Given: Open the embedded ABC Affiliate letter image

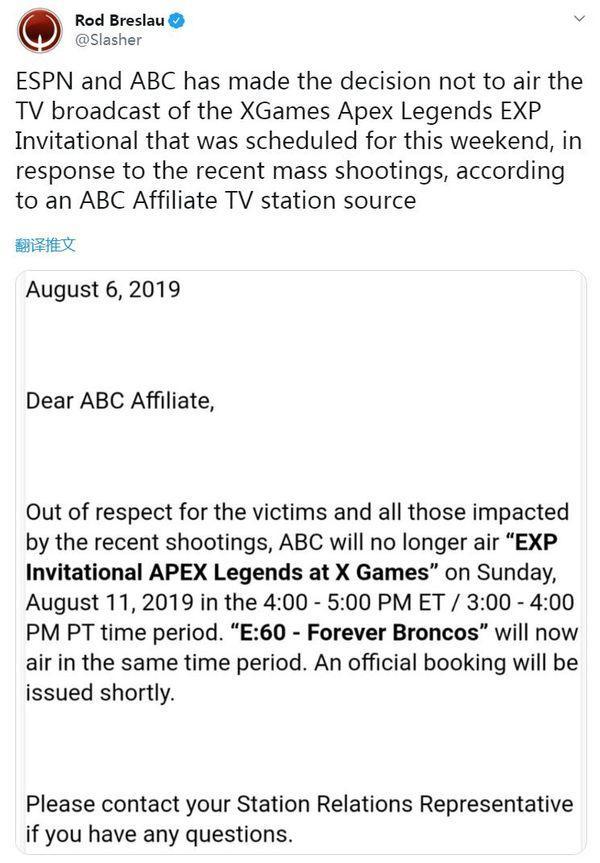Looking at the screenshot, I should 302,562.
